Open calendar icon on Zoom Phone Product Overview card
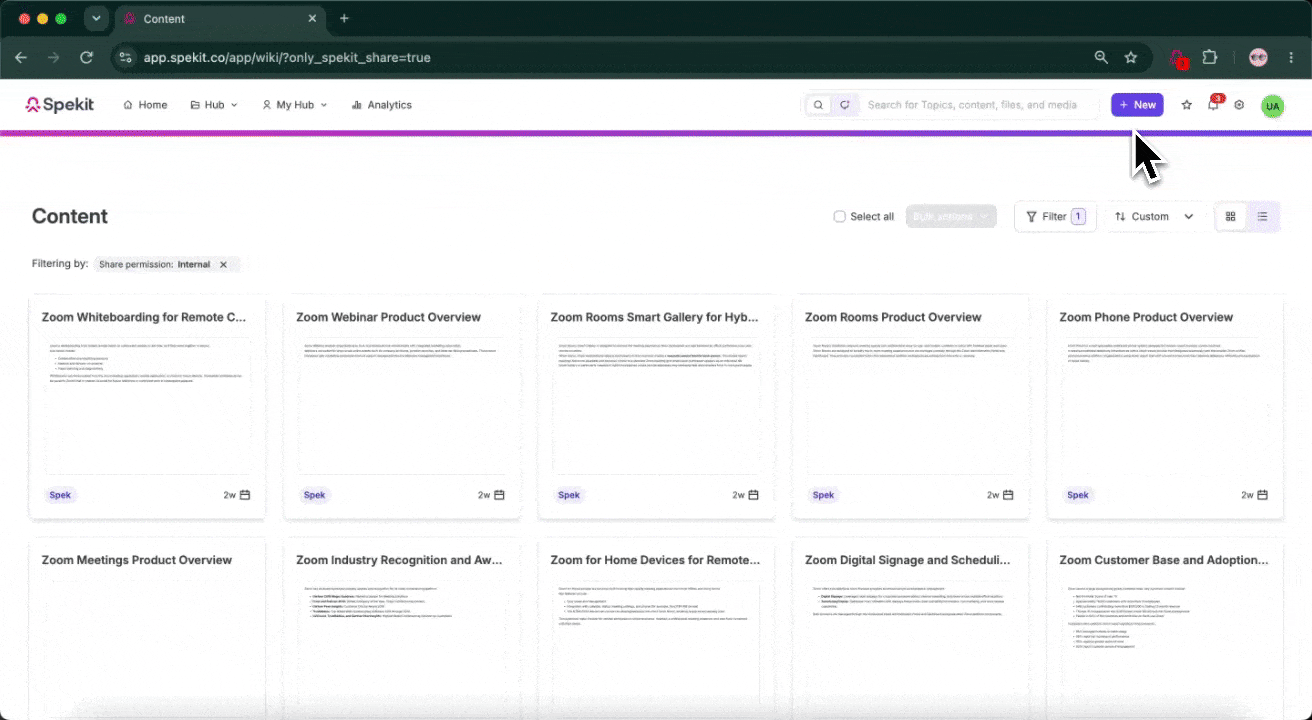Screen dimensions: 1312x720 (1262, 495)
